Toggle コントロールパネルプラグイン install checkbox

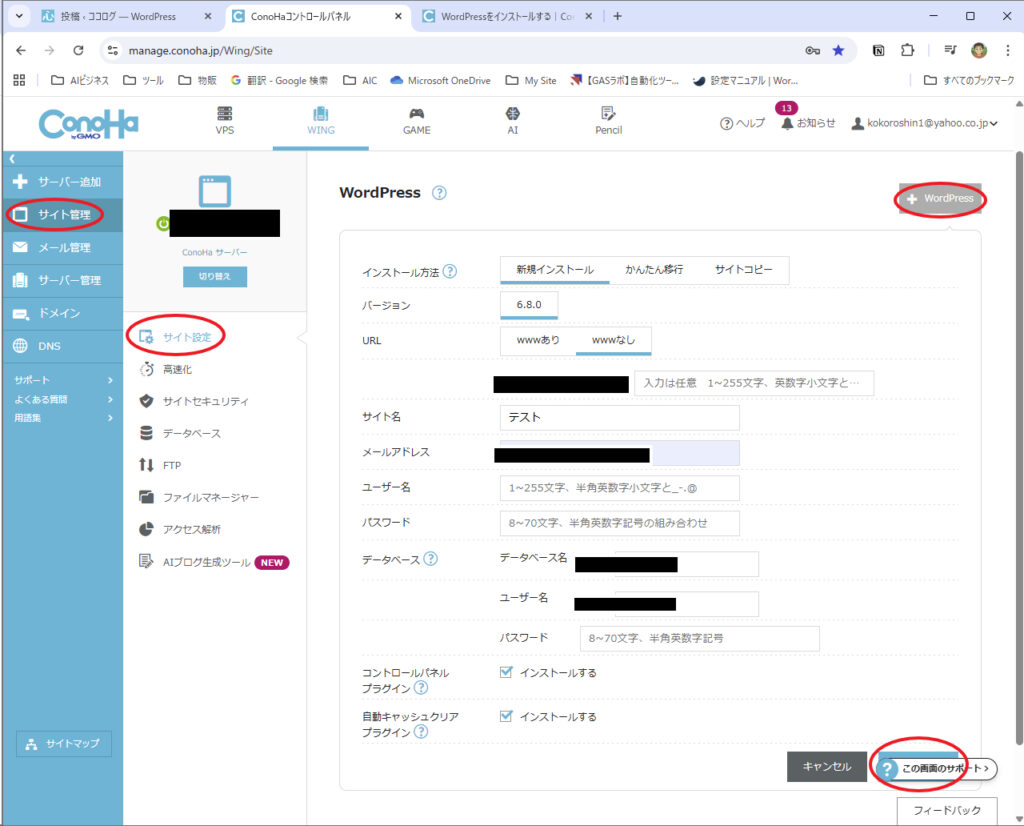tap(506, 673)
